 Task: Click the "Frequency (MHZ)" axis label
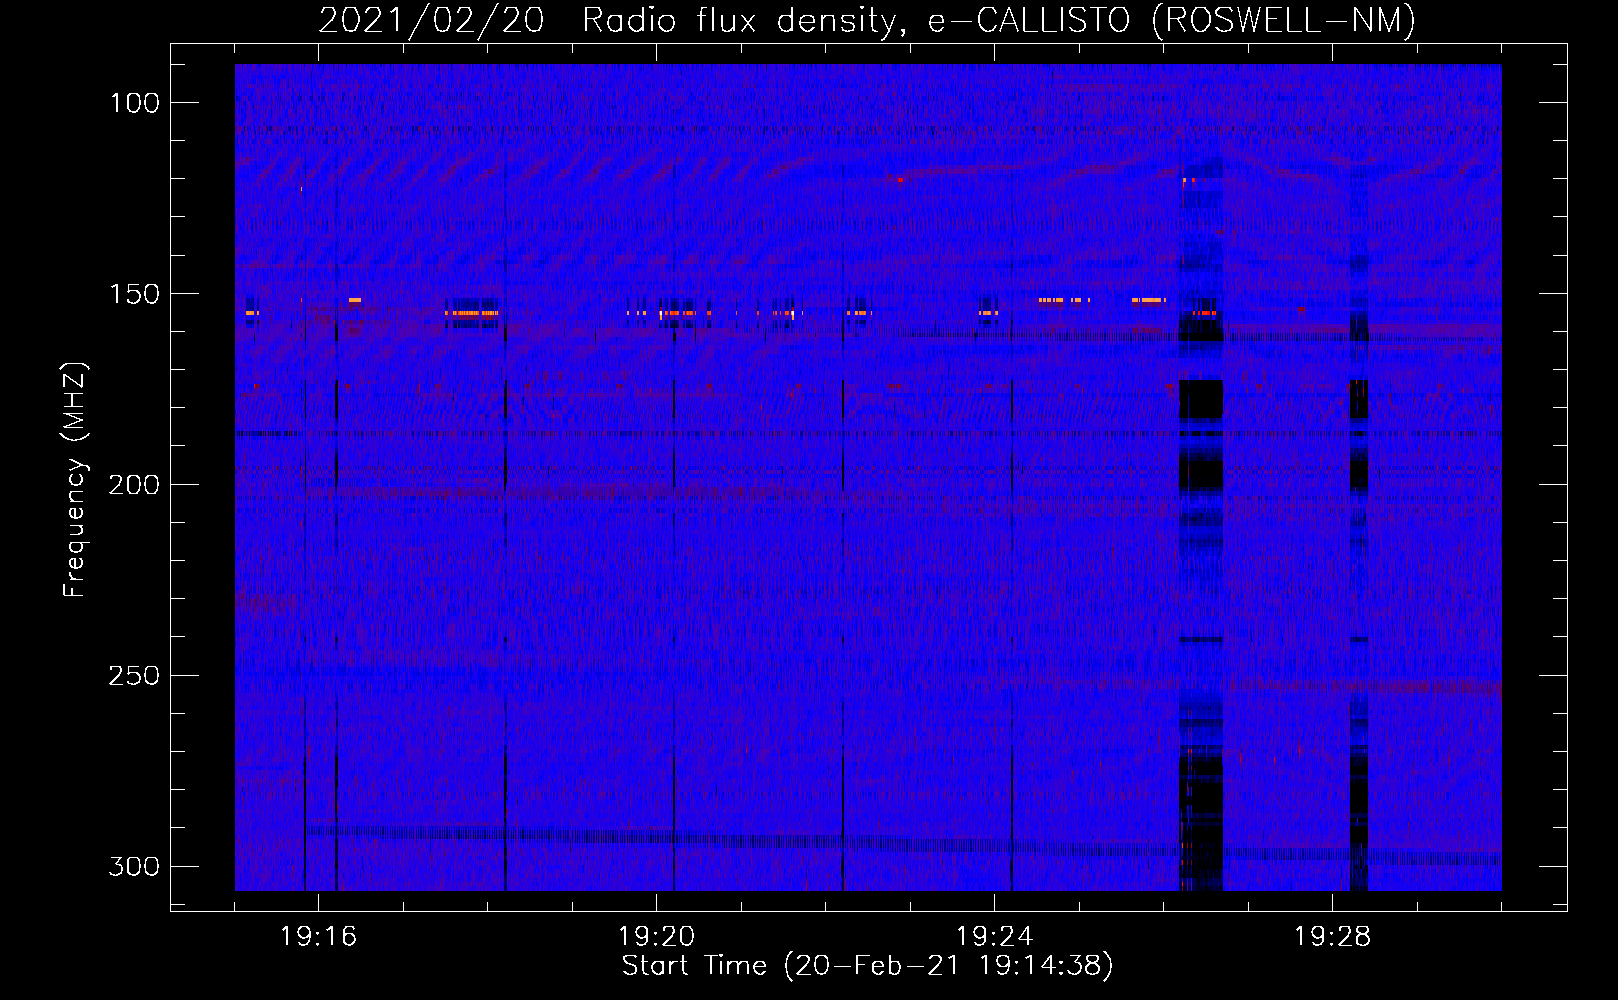click(75, 479)
